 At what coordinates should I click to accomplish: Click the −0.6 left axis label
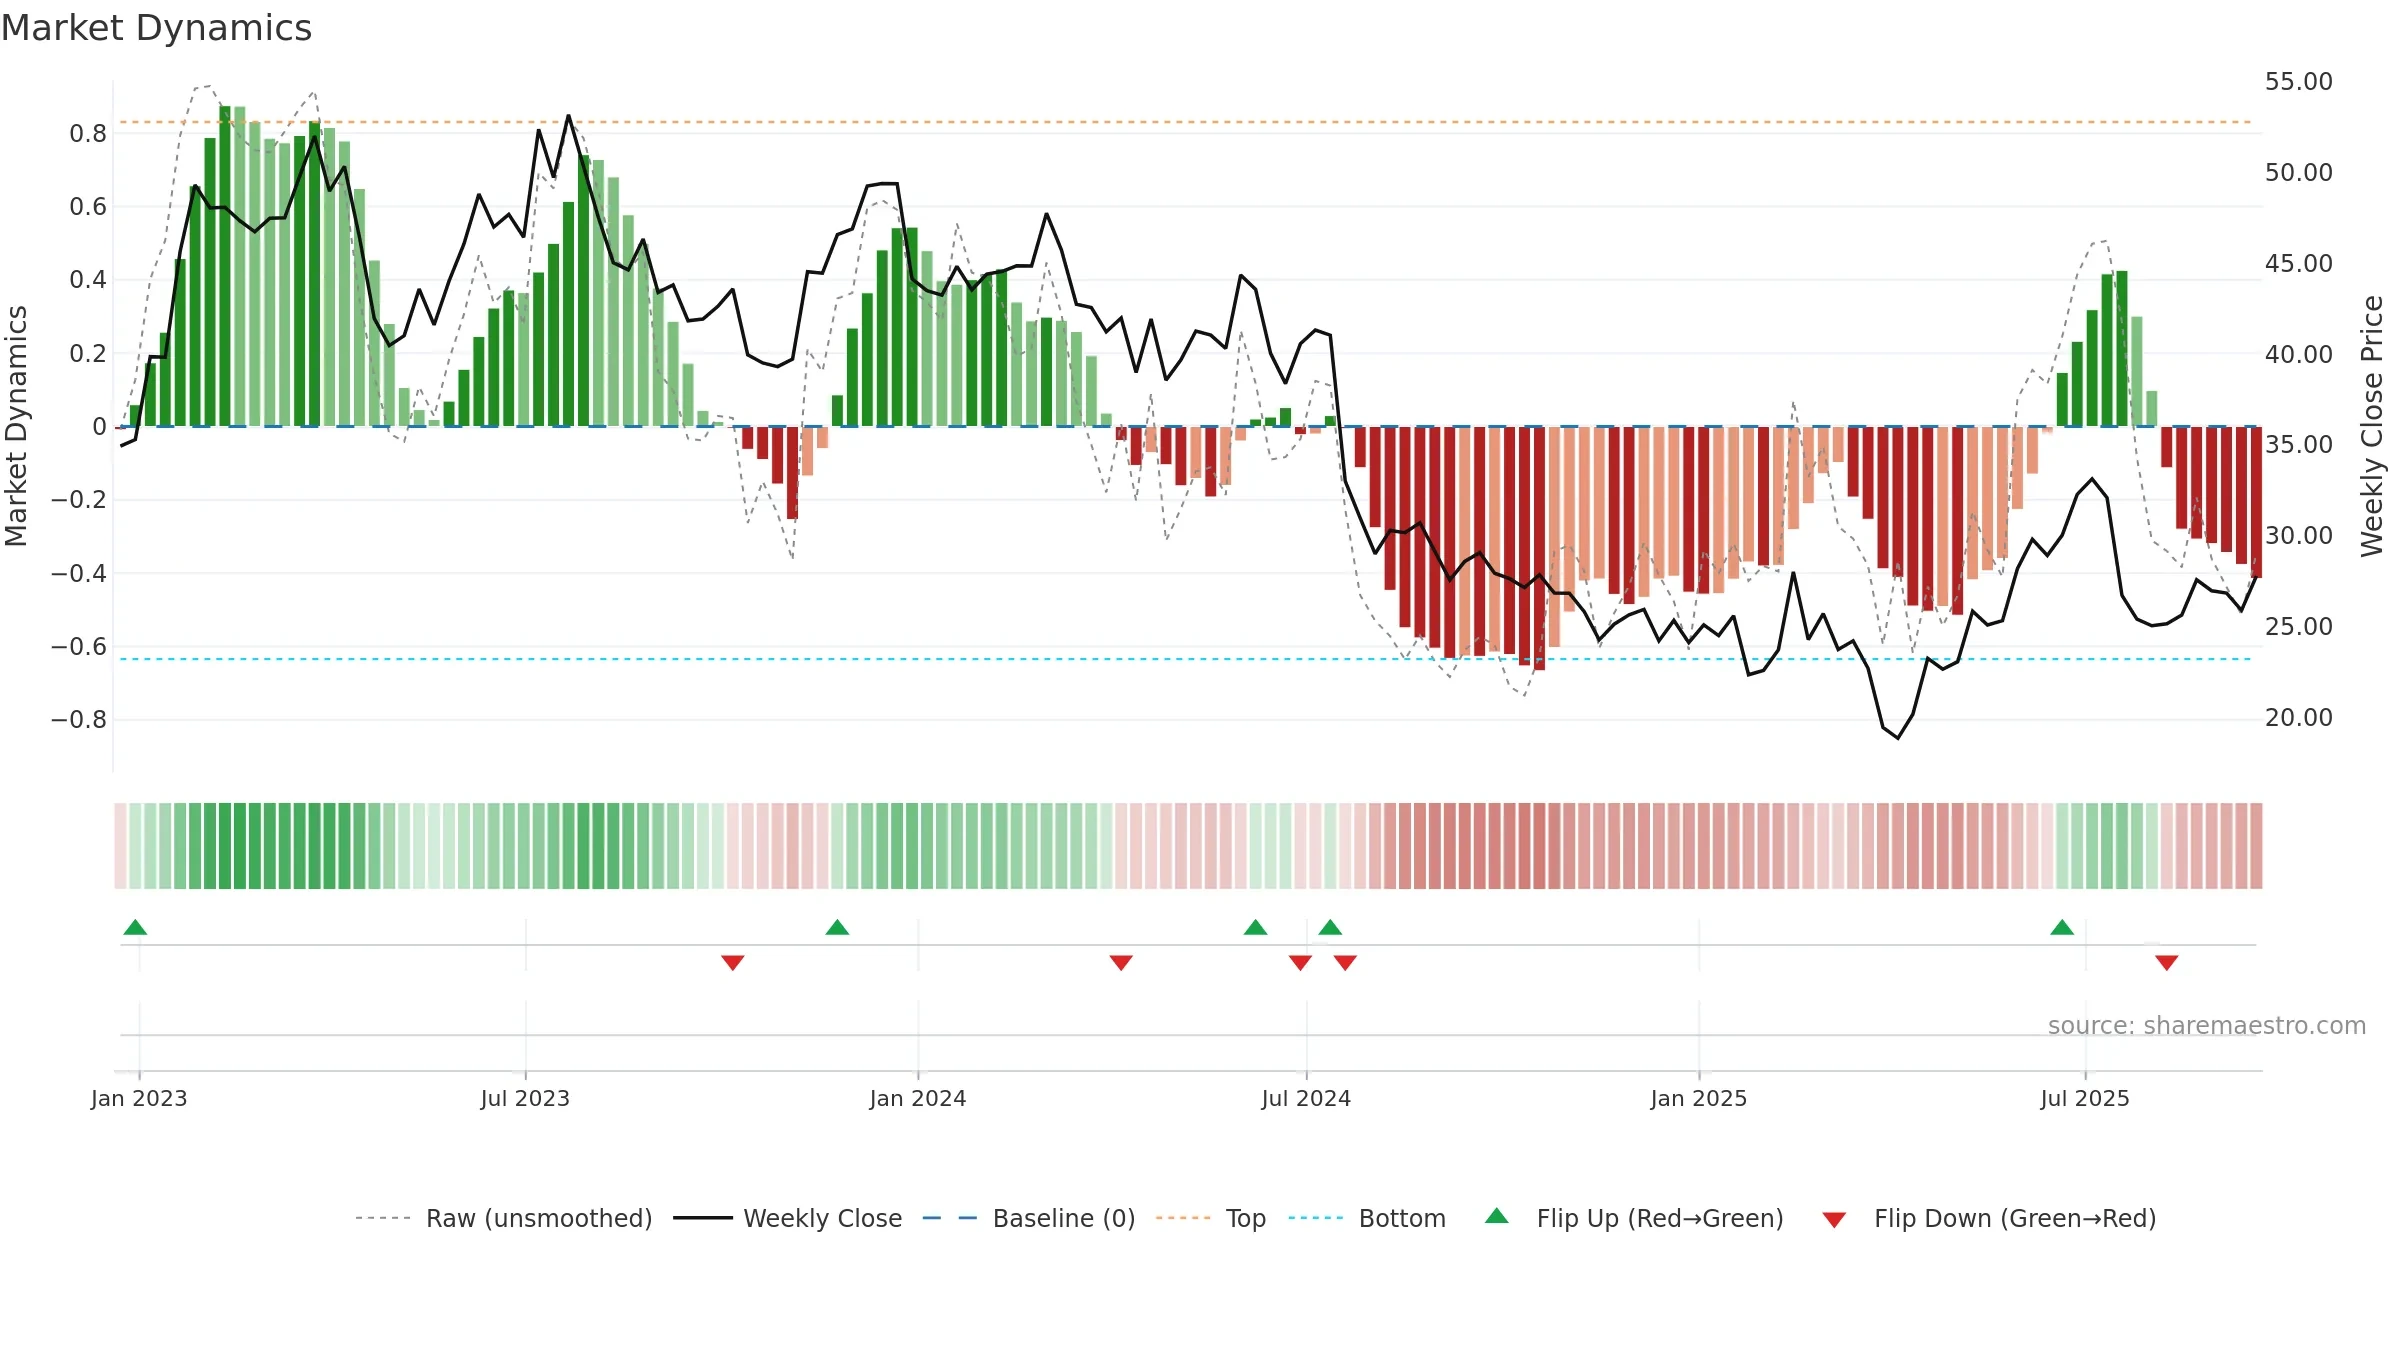(x=79, y=647)
